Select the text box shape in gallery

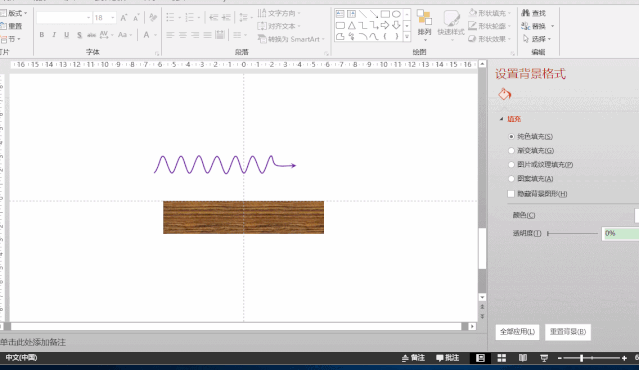340,14
